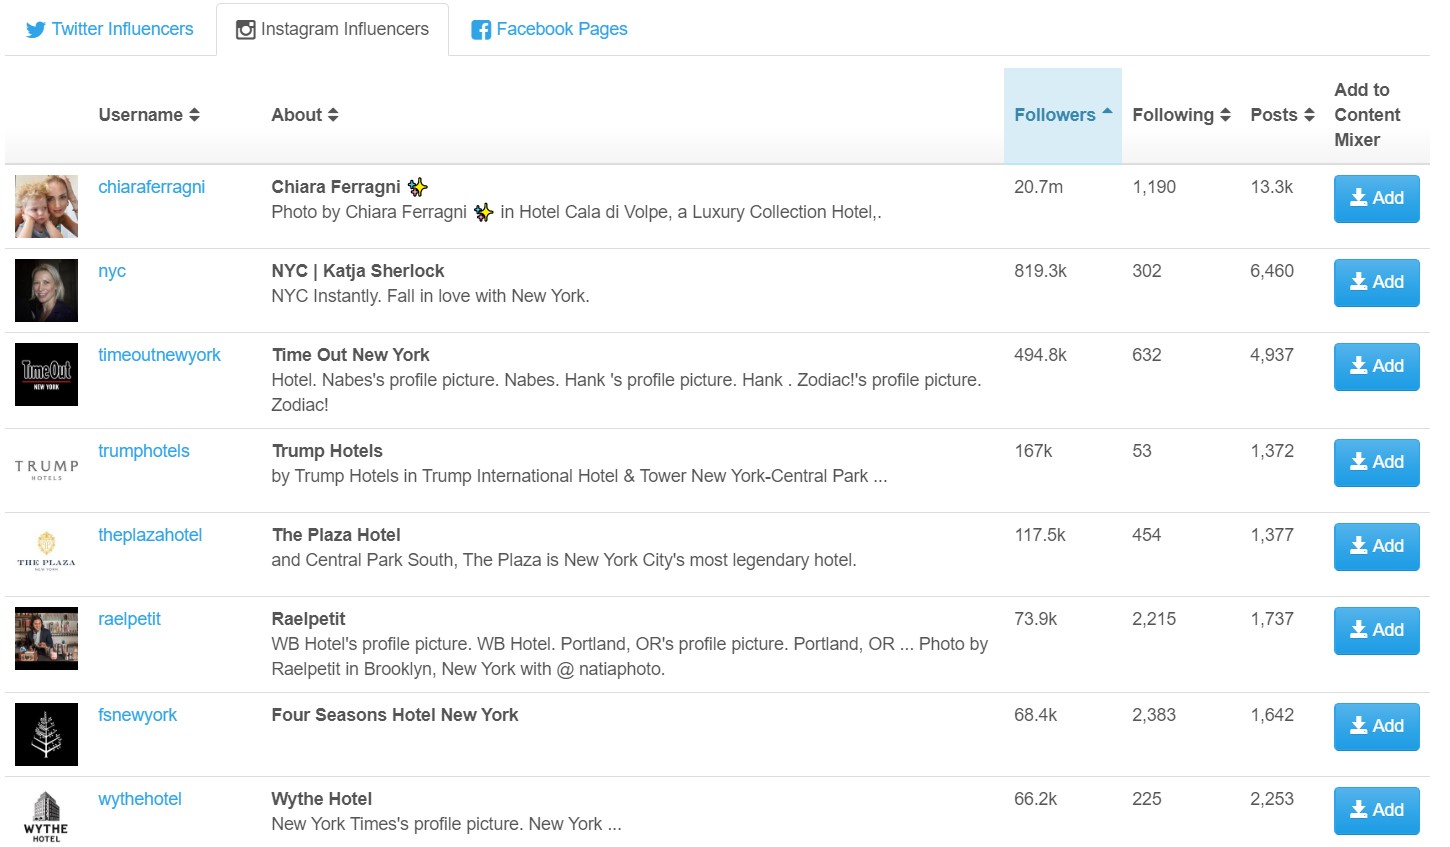Switch to the Twitter Influencers tab
1450x847 pixels.
coord(110,29)
